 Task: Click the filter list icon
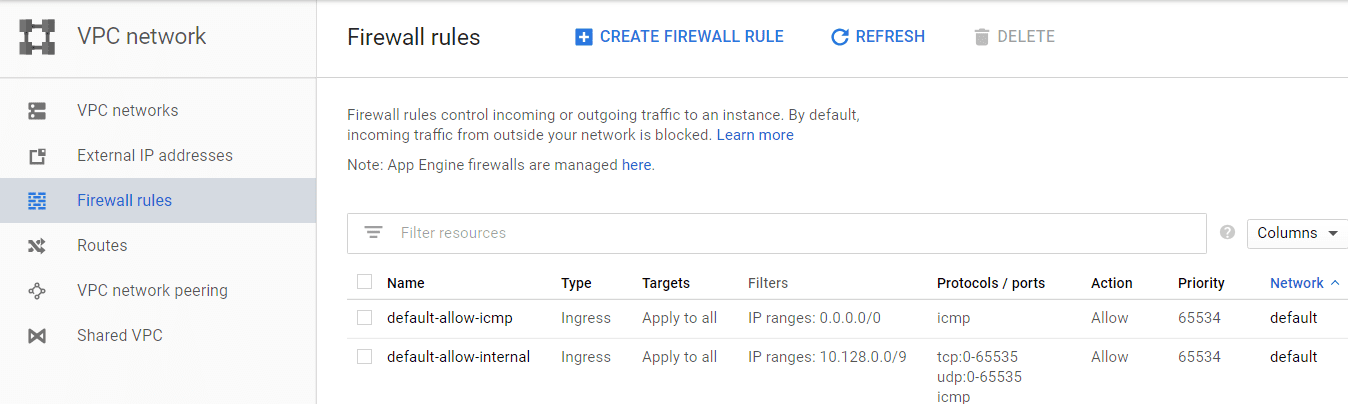tap(374, 233)
